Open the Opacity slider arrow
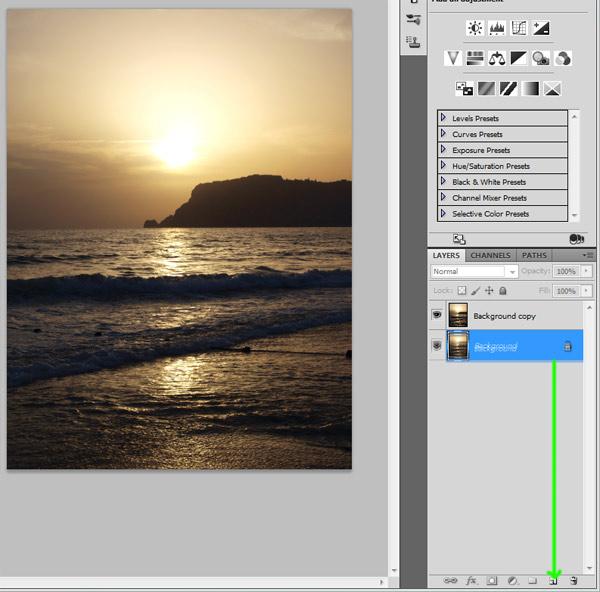The width and height of the screenshot is (600, 592). [x=585, y=271]
